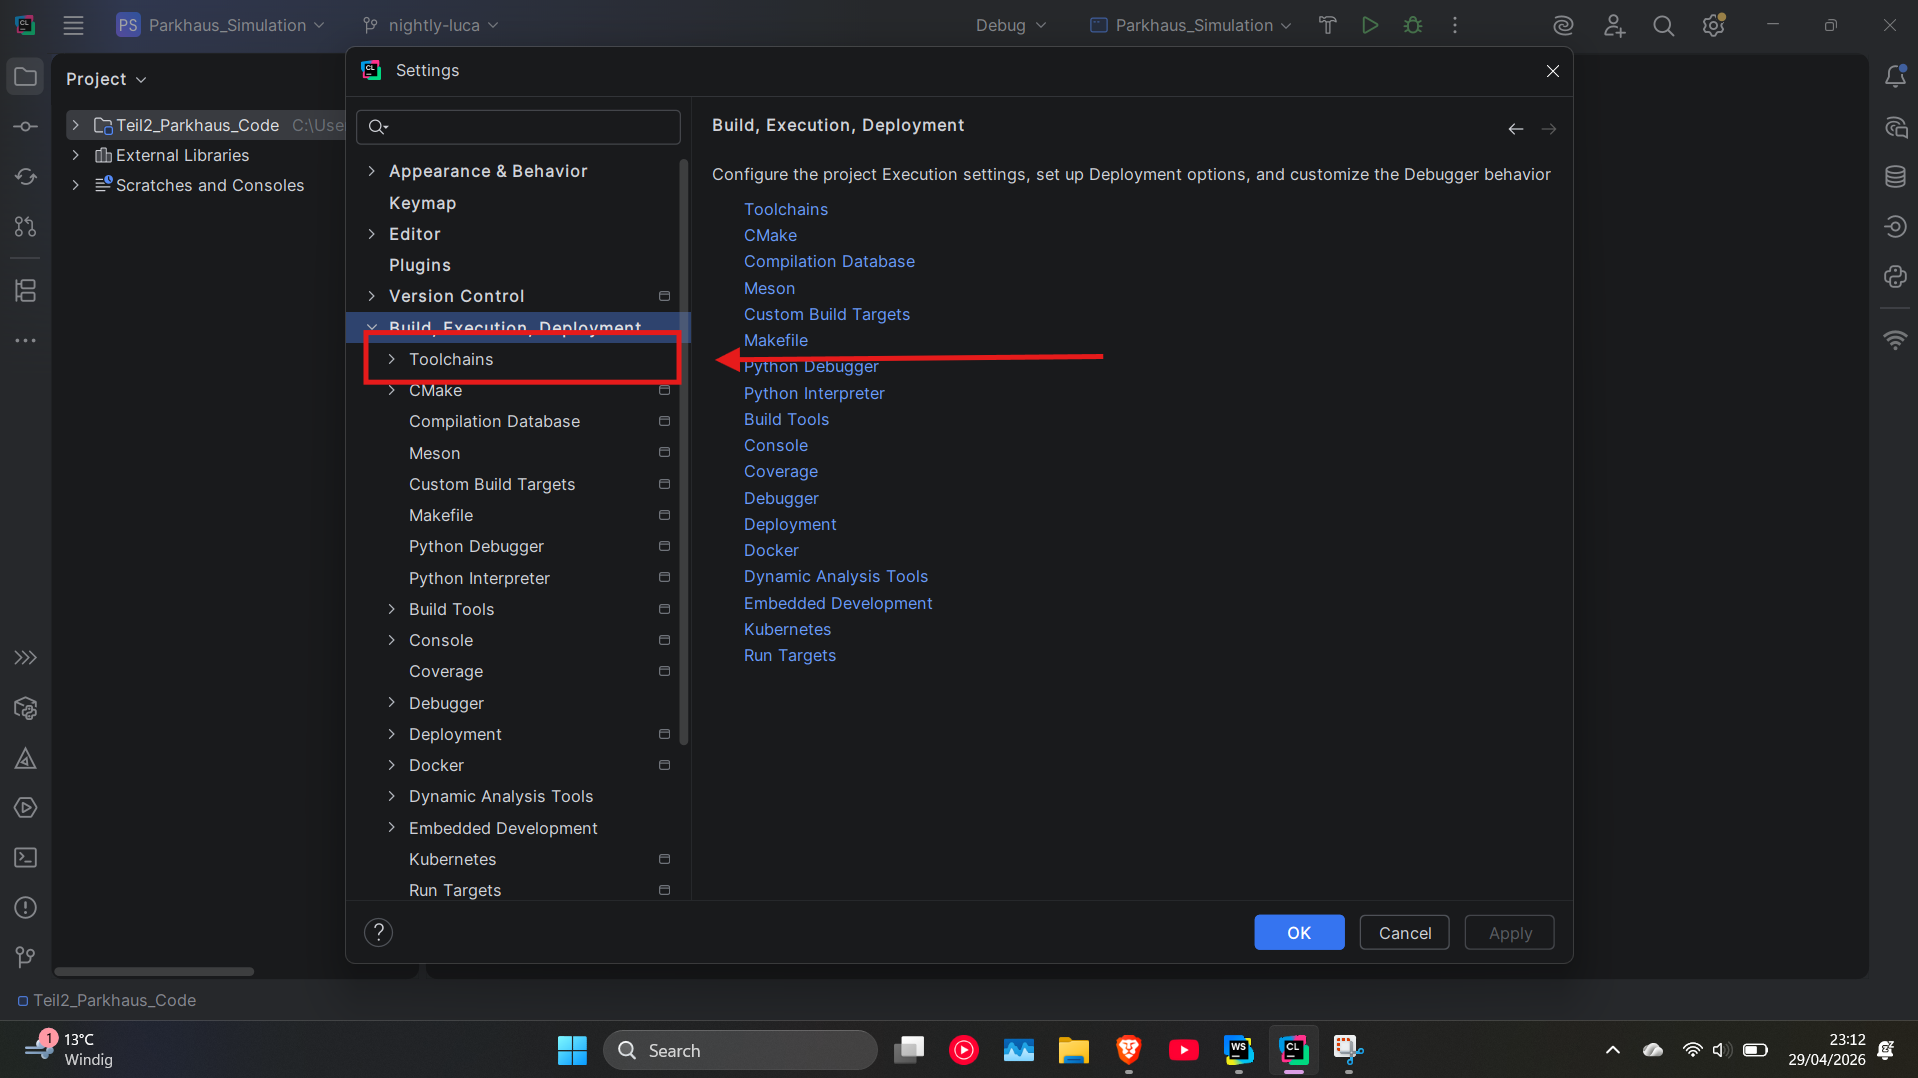Click the settings search field
The width and height of the screenshot is (1918, 1078).
point(518,127)
